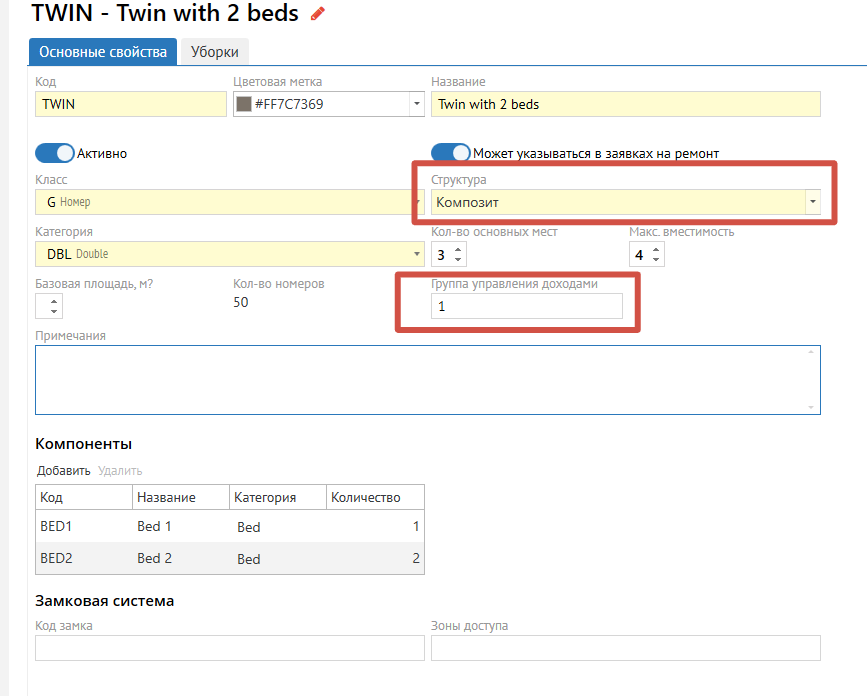Decrease the maximum capacity value
This screenshot has width=867, height=696.
click(656, 260)
